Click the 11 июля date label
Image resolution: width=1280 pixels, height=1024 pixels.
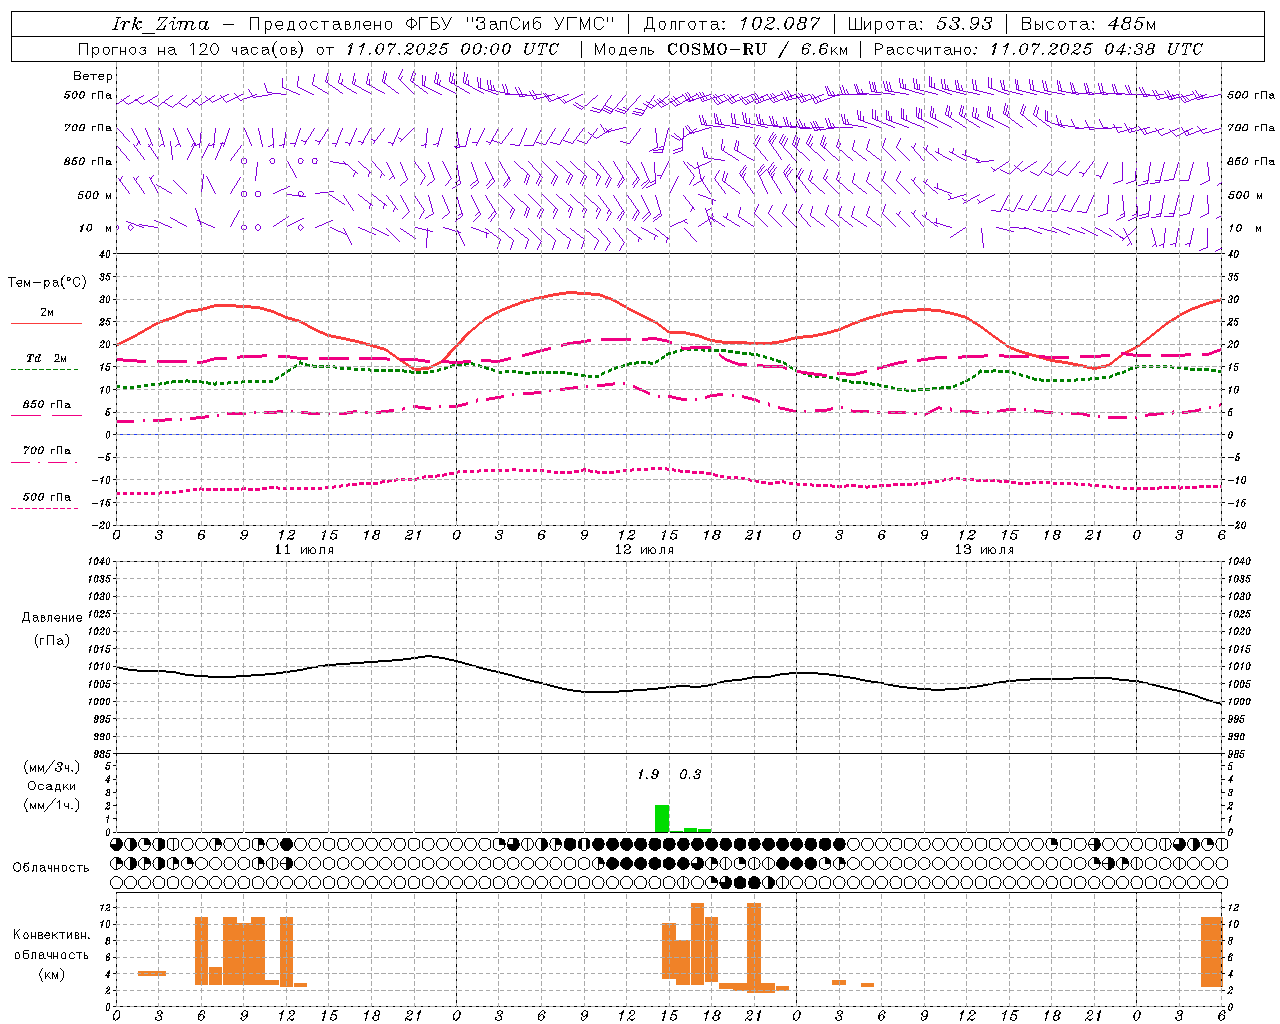[x=304, y=550]
